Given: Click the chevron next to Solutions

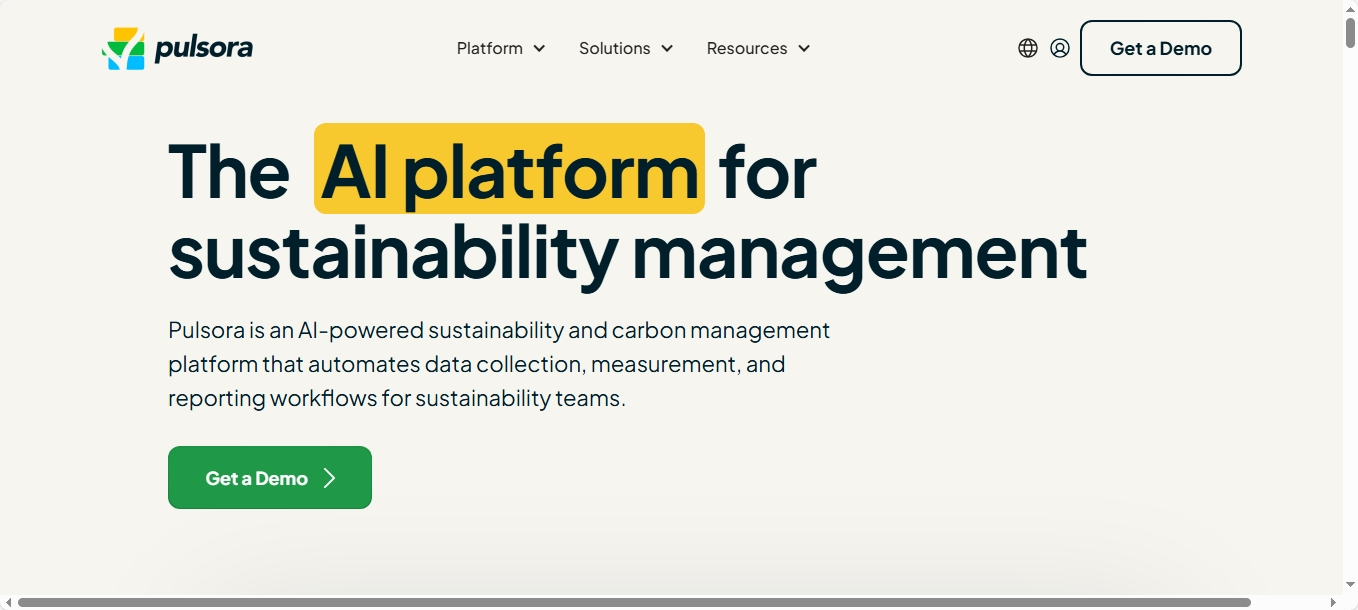Looking at the screenshot, I should tap(667, 48).
